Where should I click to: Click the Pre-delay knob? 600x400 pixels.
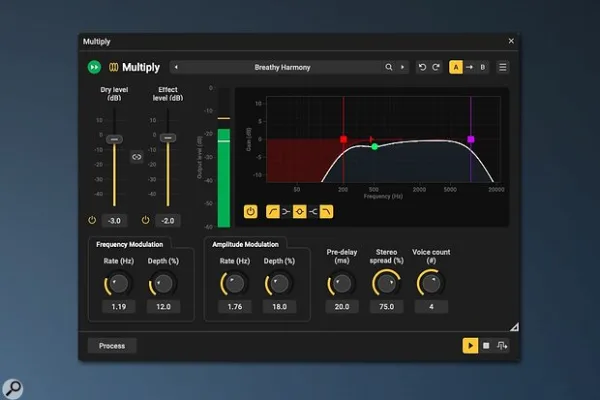[342, 284]
